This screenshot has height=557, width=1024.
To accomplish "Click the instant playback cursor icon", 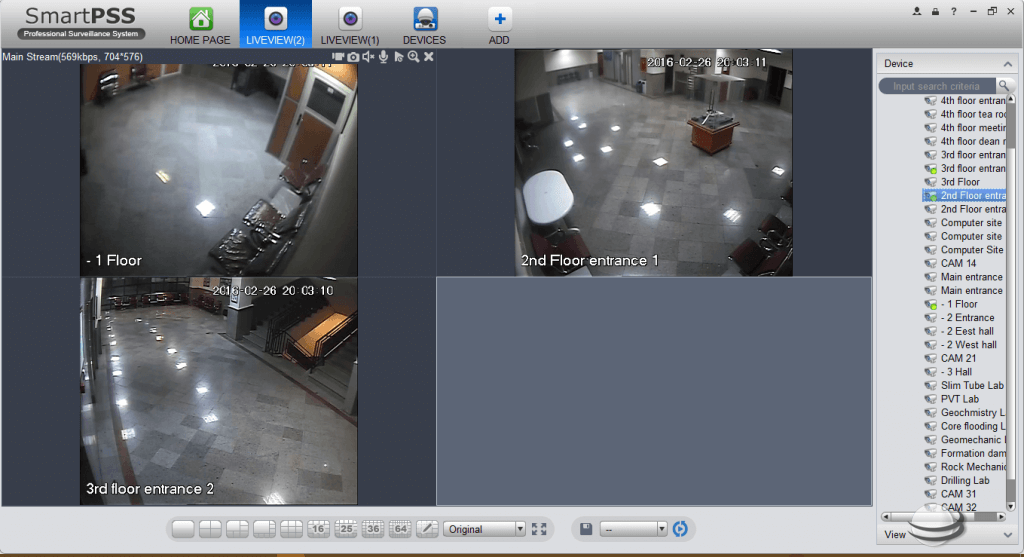I will (398, 57).
